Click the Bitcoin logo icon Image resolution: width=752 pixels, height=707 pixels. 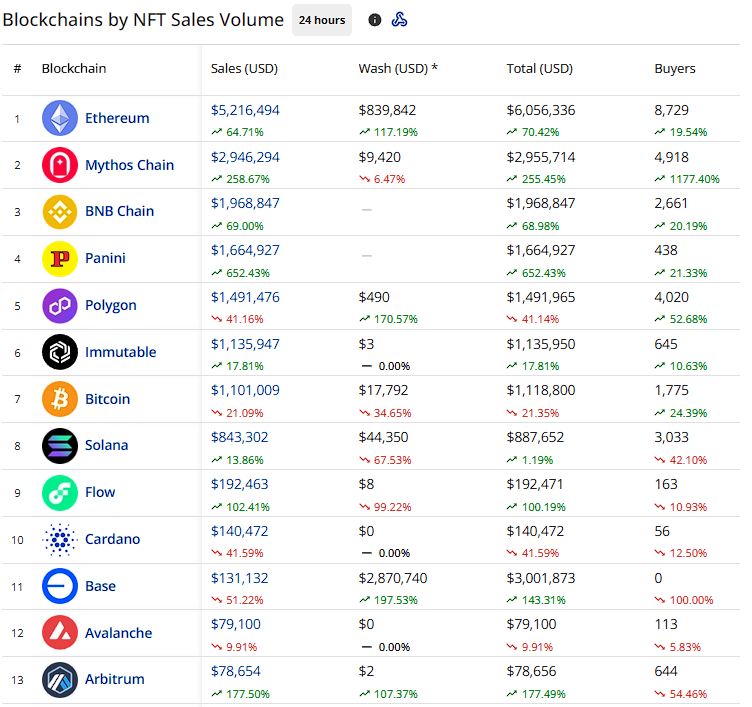(x=60, y=399)
